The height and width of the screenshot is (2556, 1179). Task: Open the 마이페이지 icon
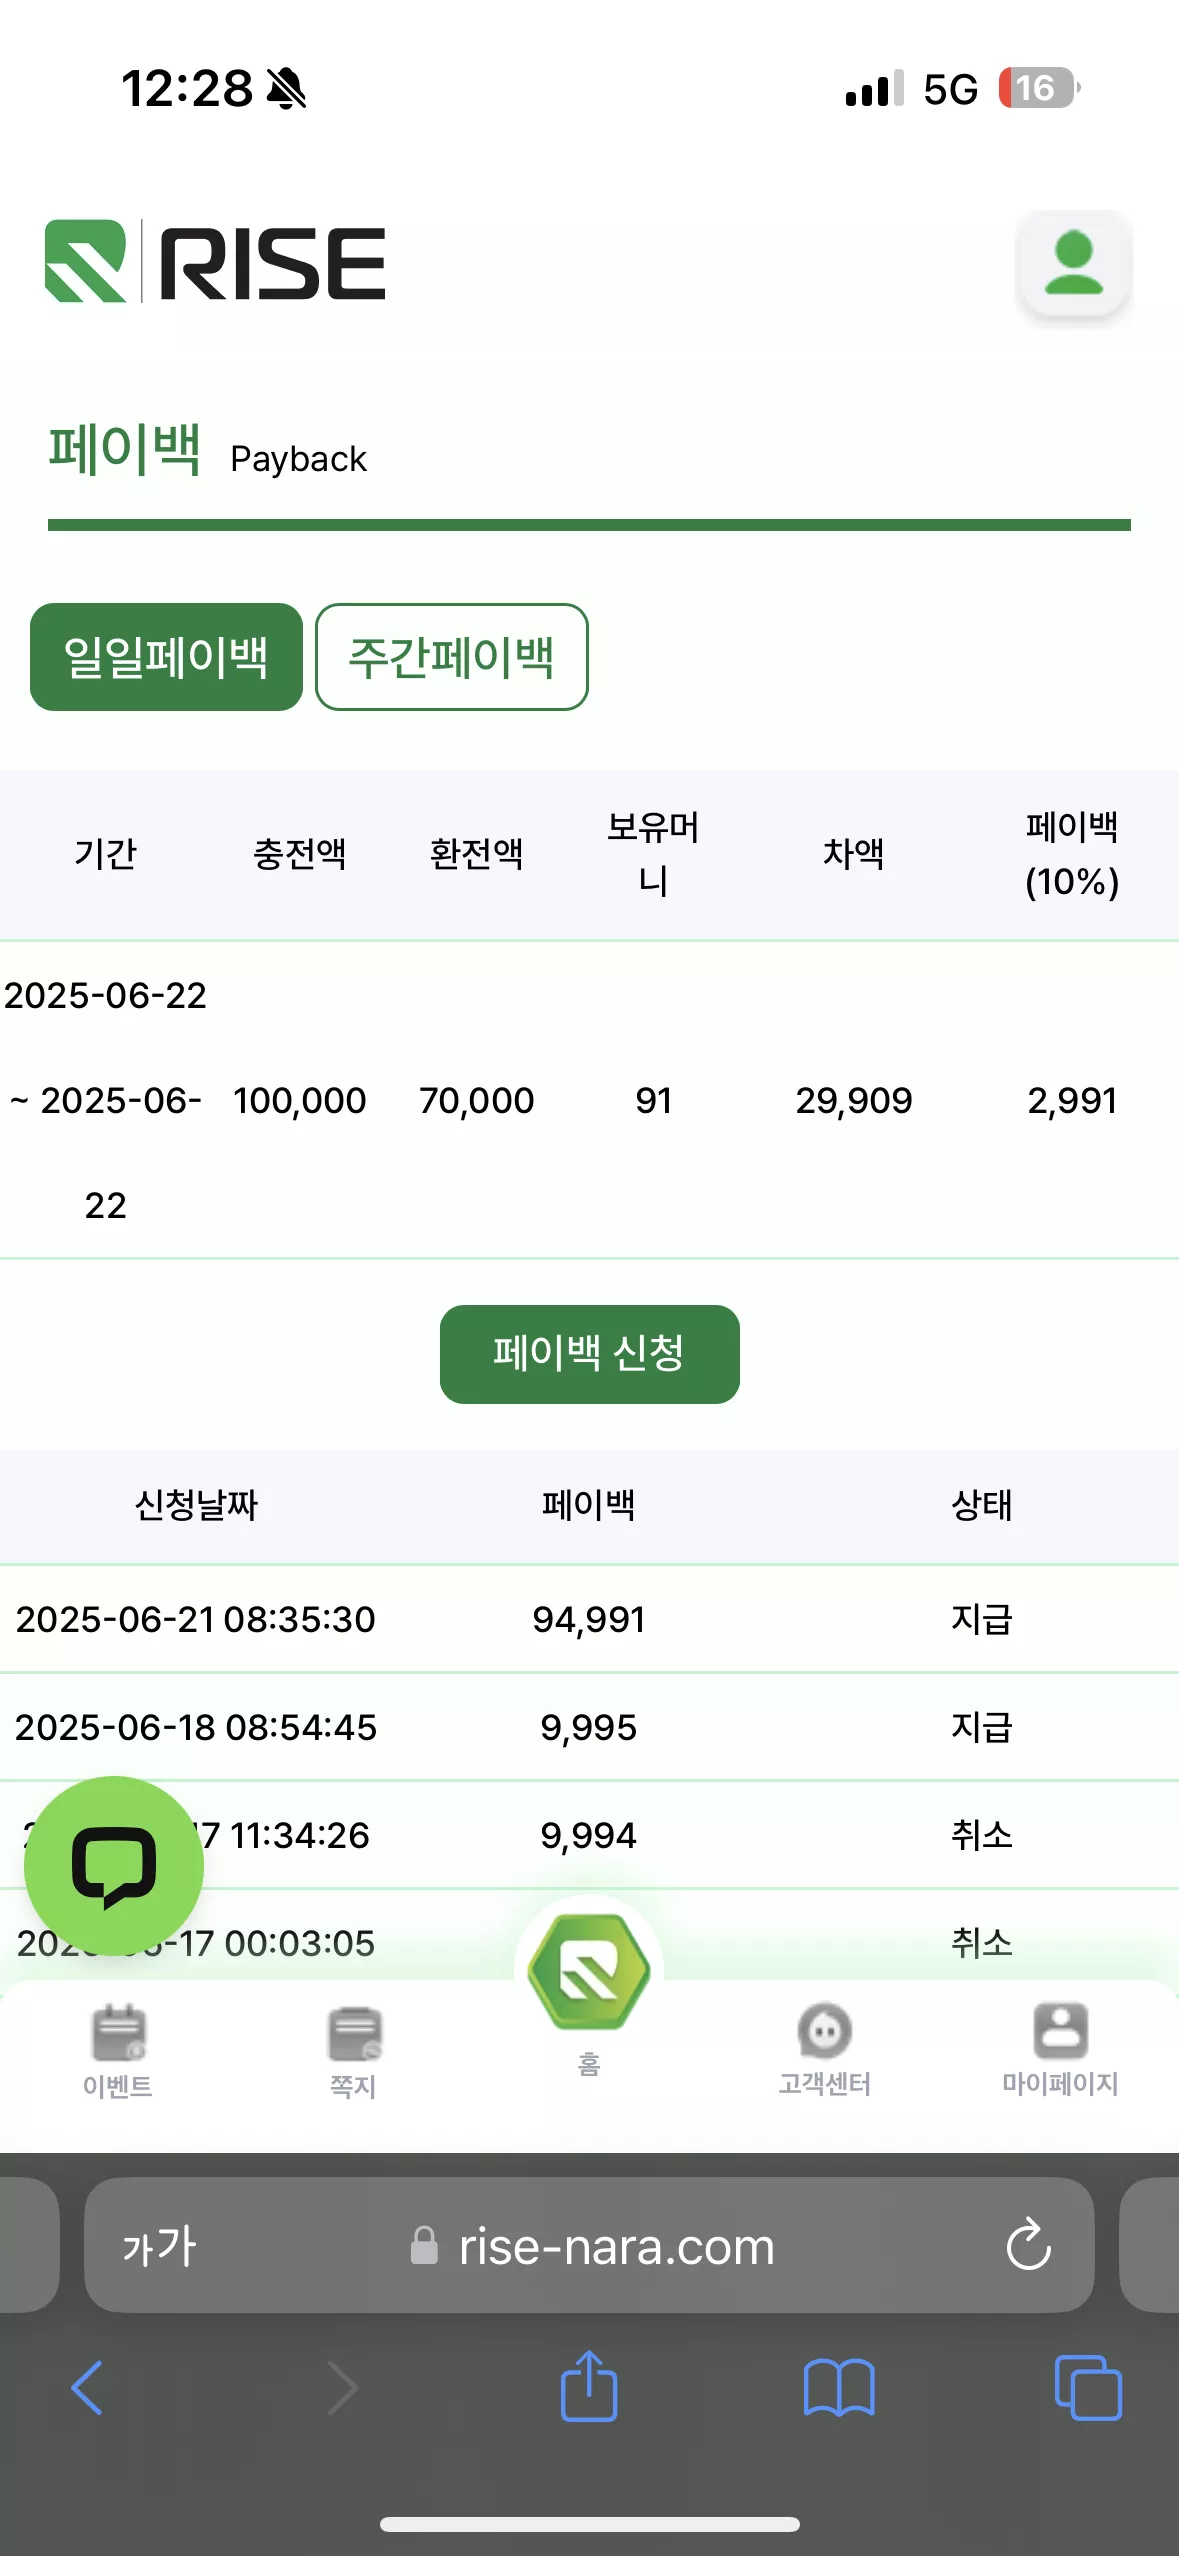point(1060,2049)
